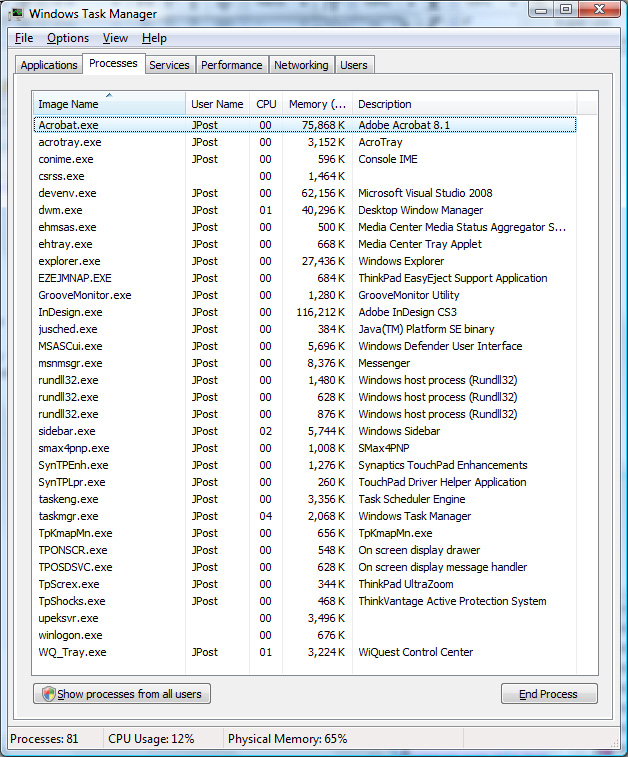
Task: Select rundll32.exe using 876 K memory
Action: pyautogui.click(x=305, y=414)
